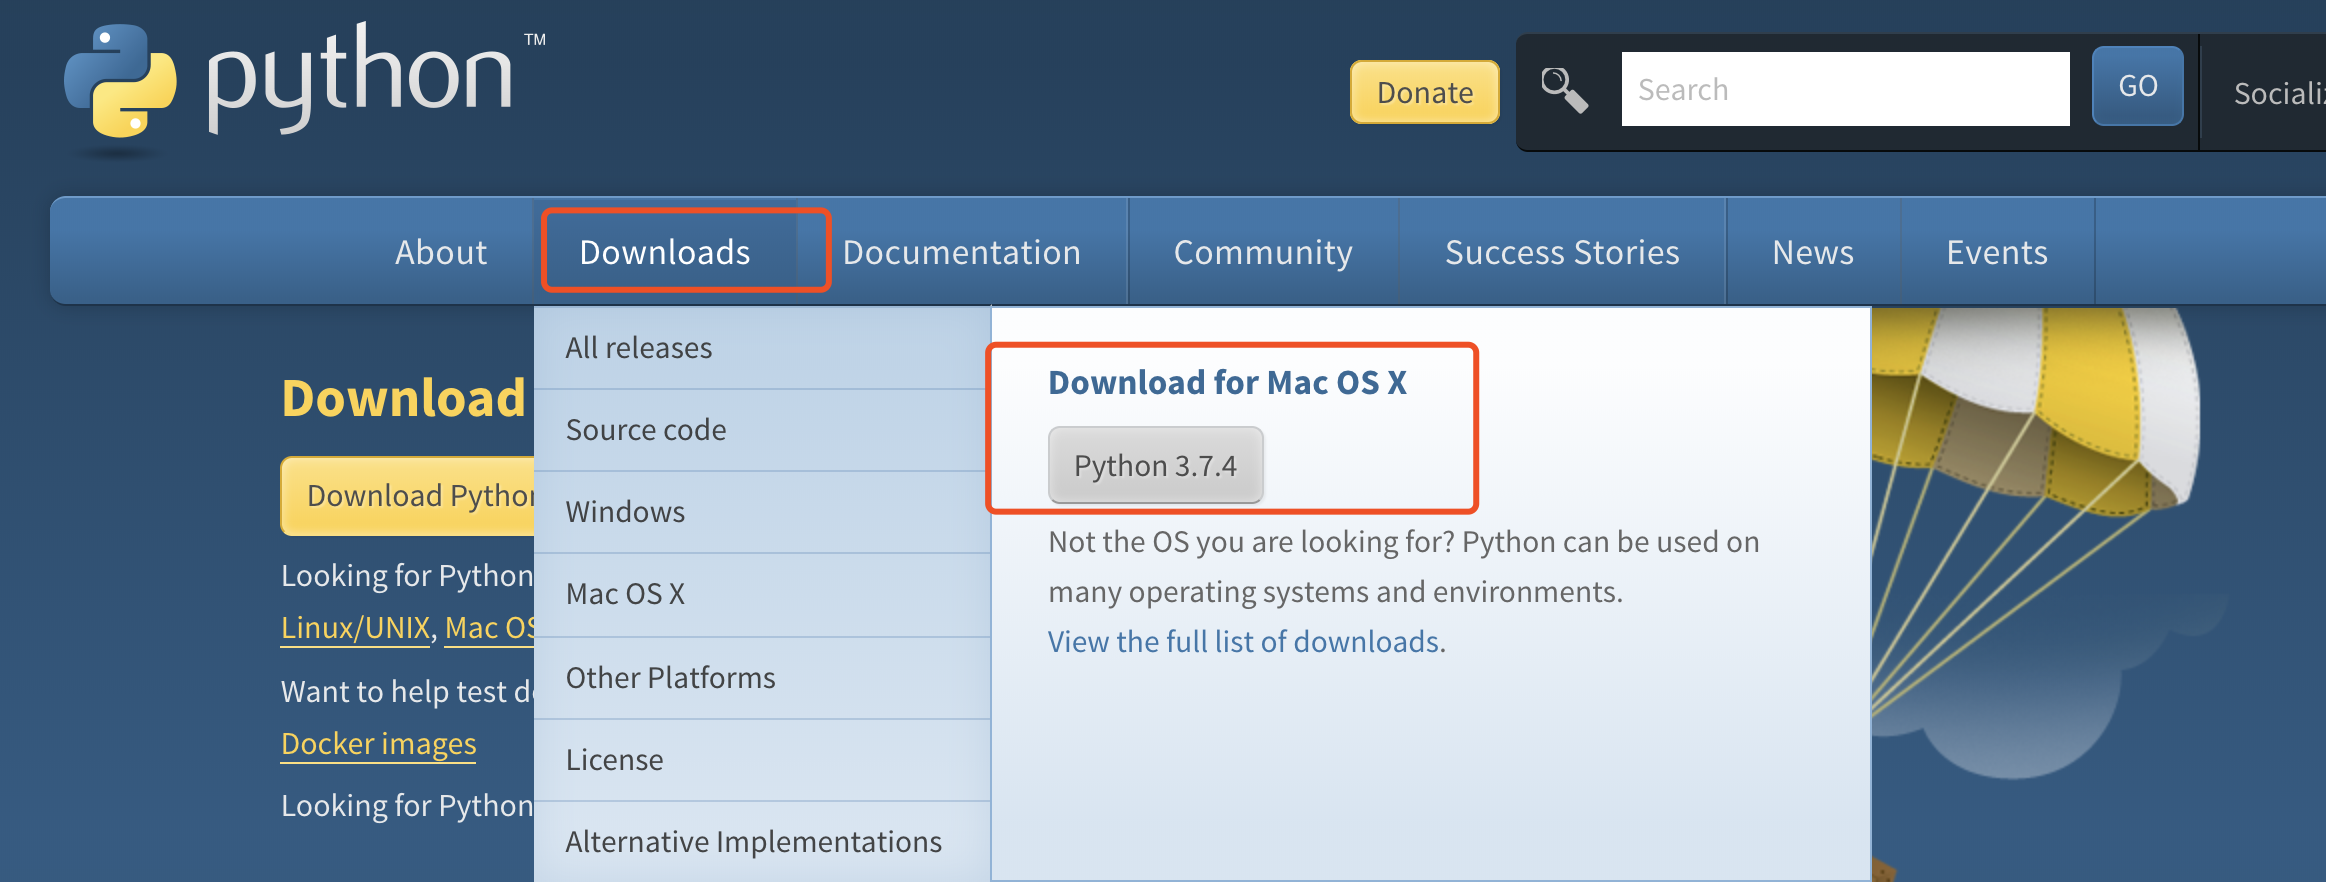Select Source code in Downloads dropdown

click(x=762, y=430)
